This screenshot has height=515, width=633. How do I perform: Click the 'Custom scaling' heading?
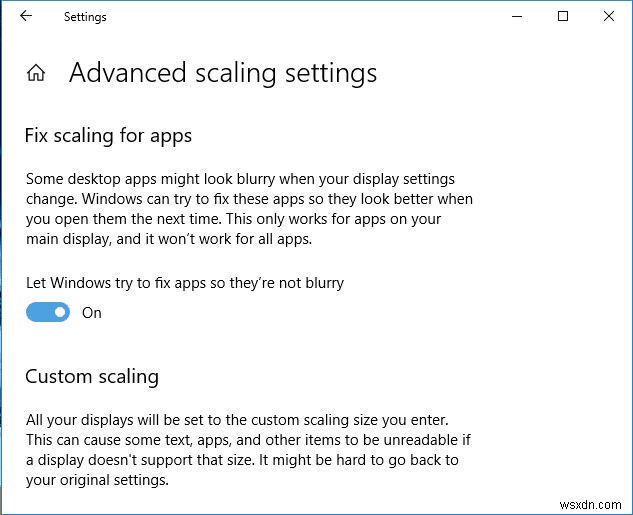pos(92,377)
